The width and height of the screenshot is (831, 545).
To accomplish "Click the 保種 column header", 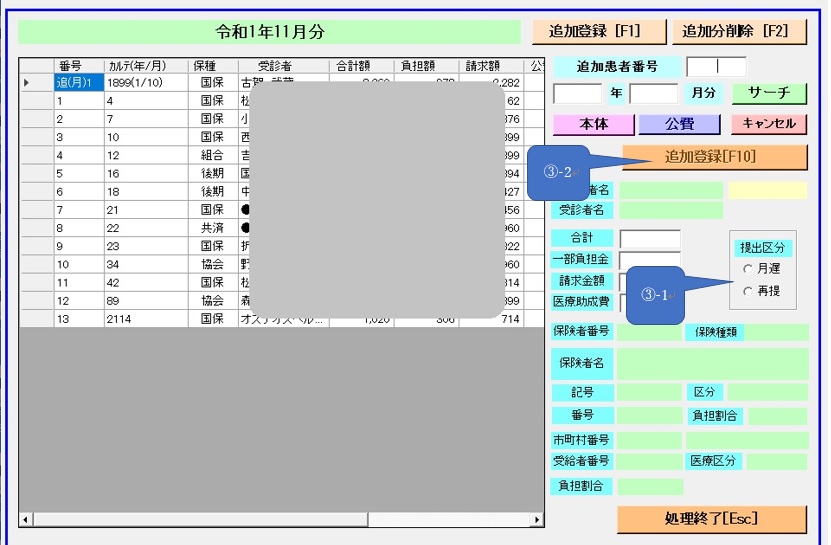I will pyautogui.click(x=212, y=66).
